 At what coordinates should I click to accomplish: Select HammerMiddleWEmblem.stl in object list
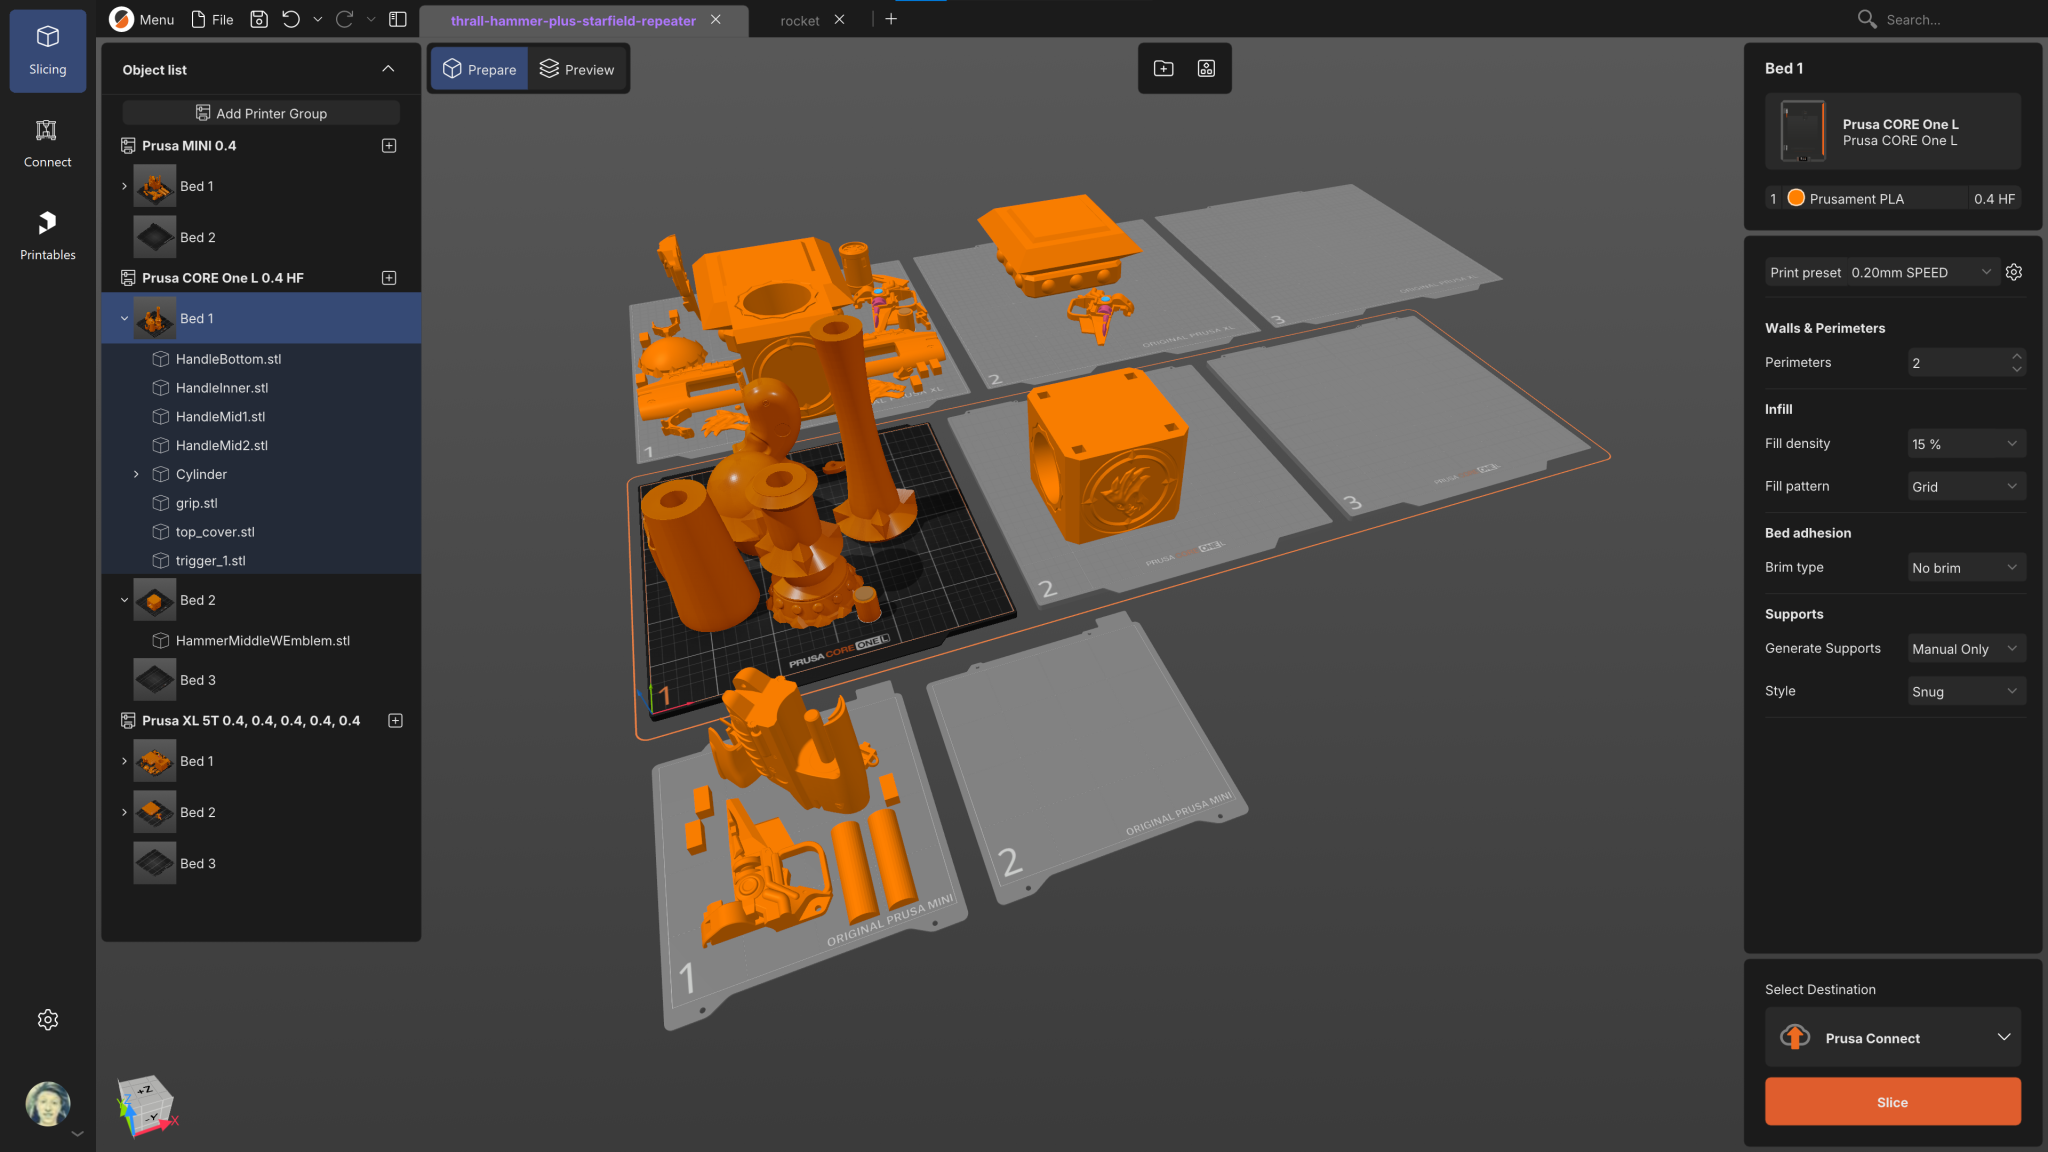(262, 640)
